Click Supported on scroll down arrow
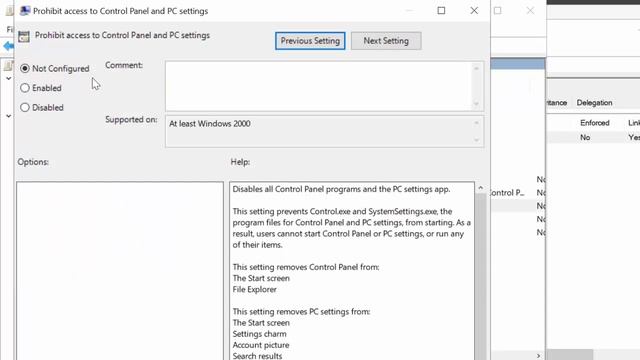The width and height of the screenshot is (640, 360). tap(476, 140)
